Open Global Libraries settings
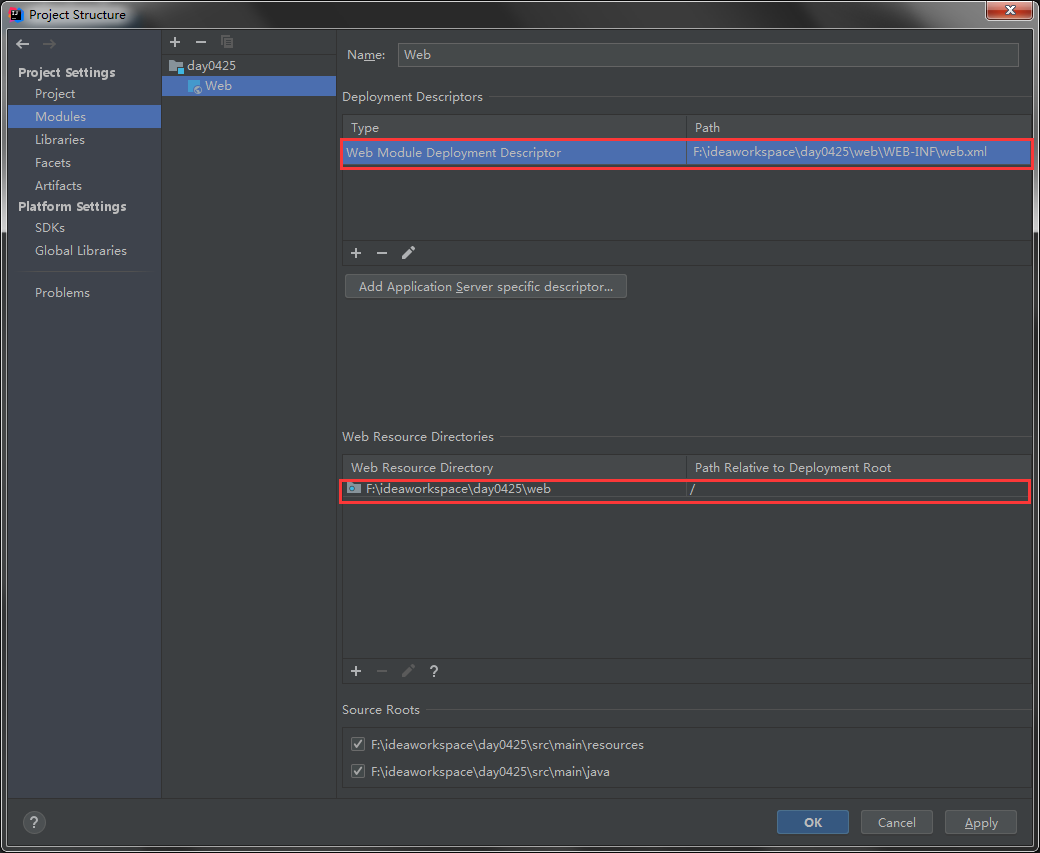Image resolution: width=1040 pixels, height=853 pixels. click(81, 251)
